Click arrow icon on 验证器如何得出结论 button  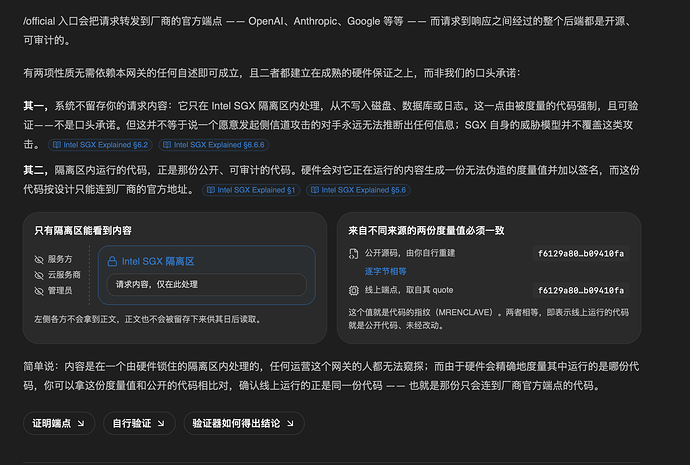point(290,424)
